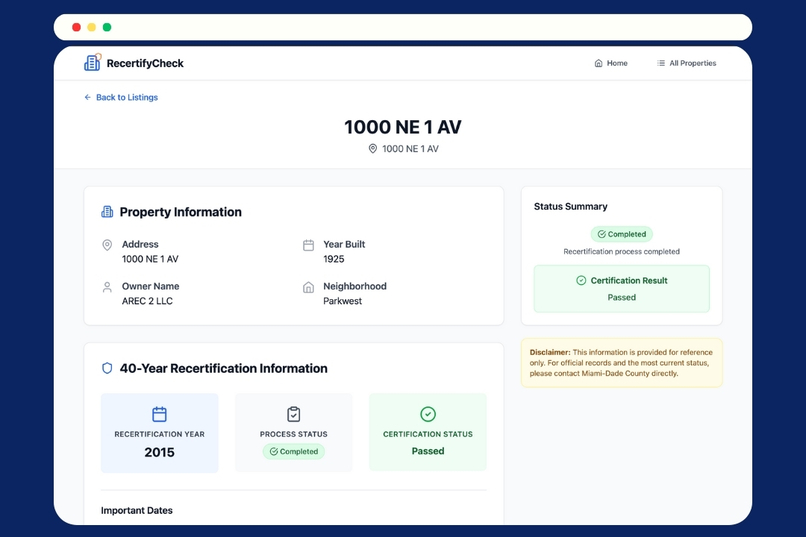Click the yellow minimize window dot
The width and height of the screenshot is (806, 537).
91,27
